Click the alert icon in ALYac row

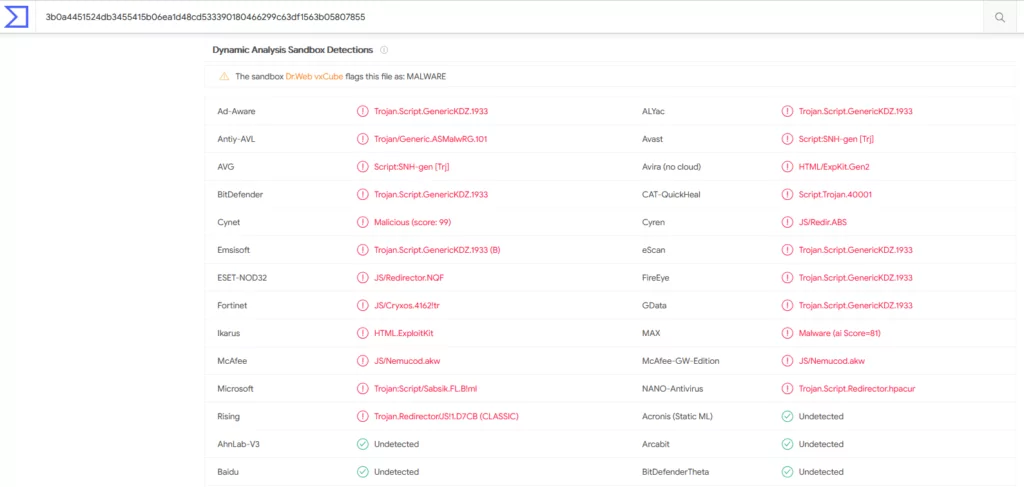787,111
